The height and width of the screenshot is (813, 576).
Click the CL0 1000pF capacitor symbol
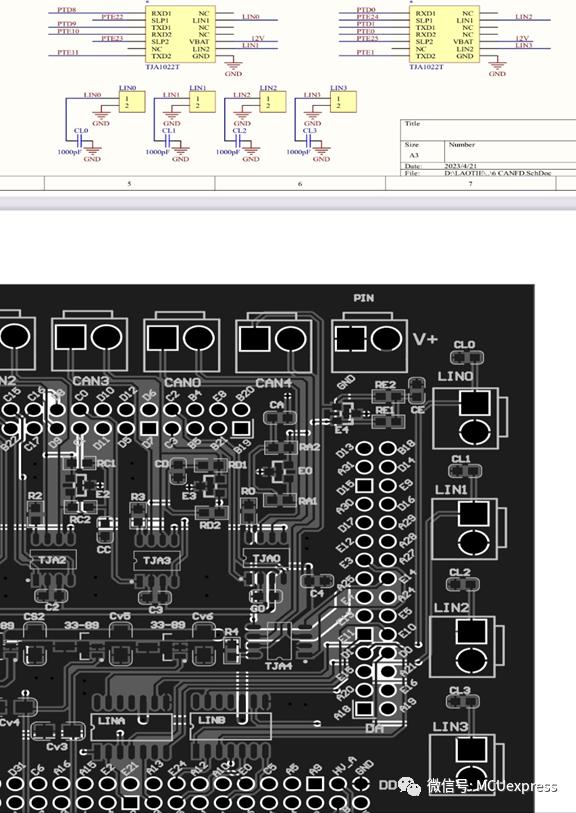(x=81, y=140)
